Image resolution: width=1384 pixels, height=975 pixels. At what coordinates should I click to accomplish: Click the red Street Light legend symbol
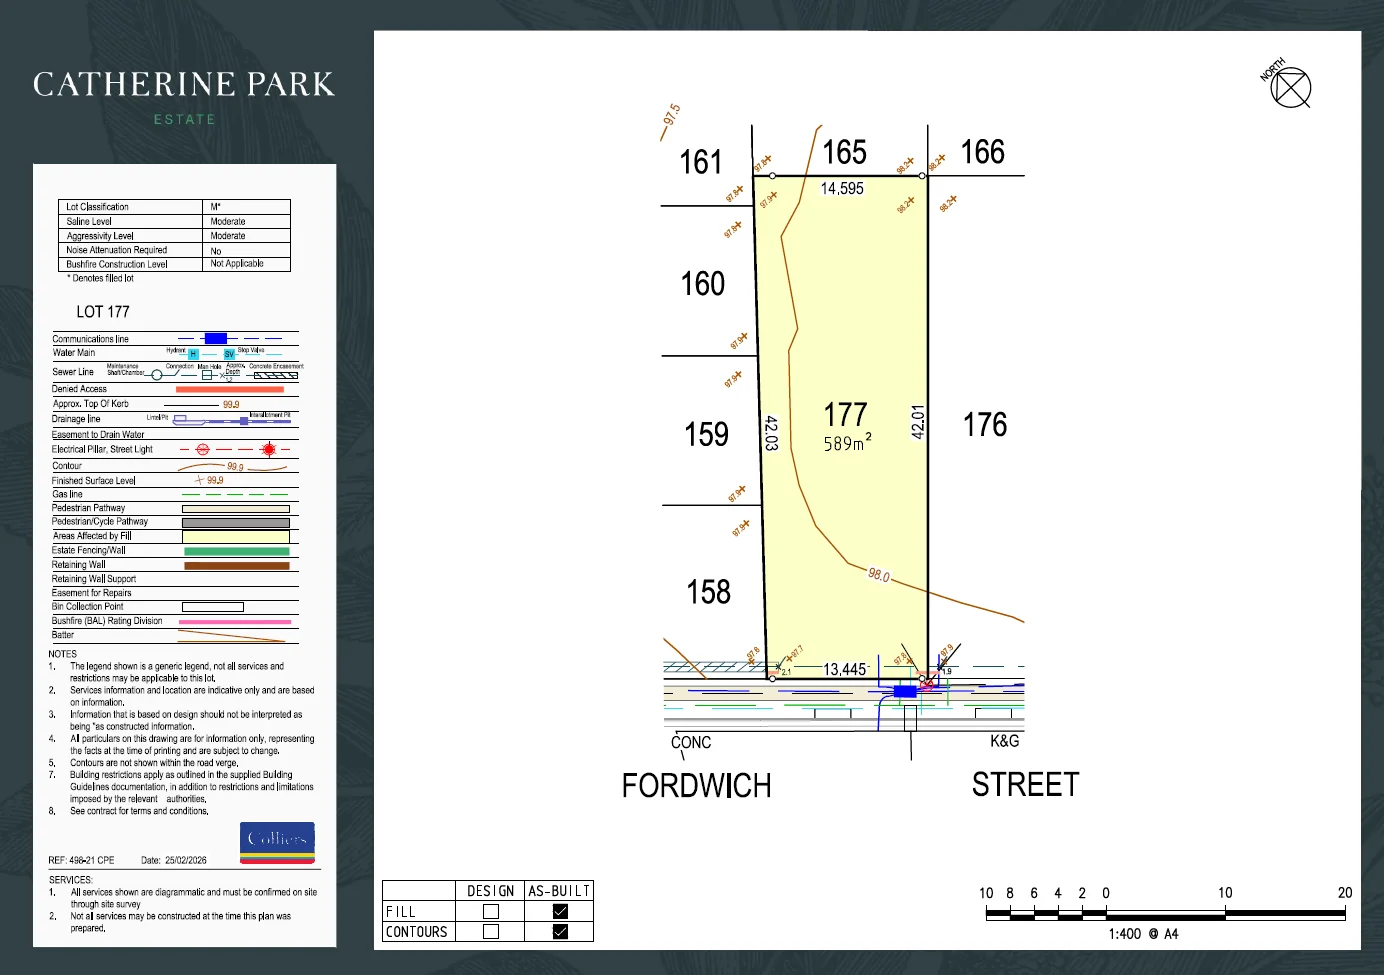pos(268,450)
